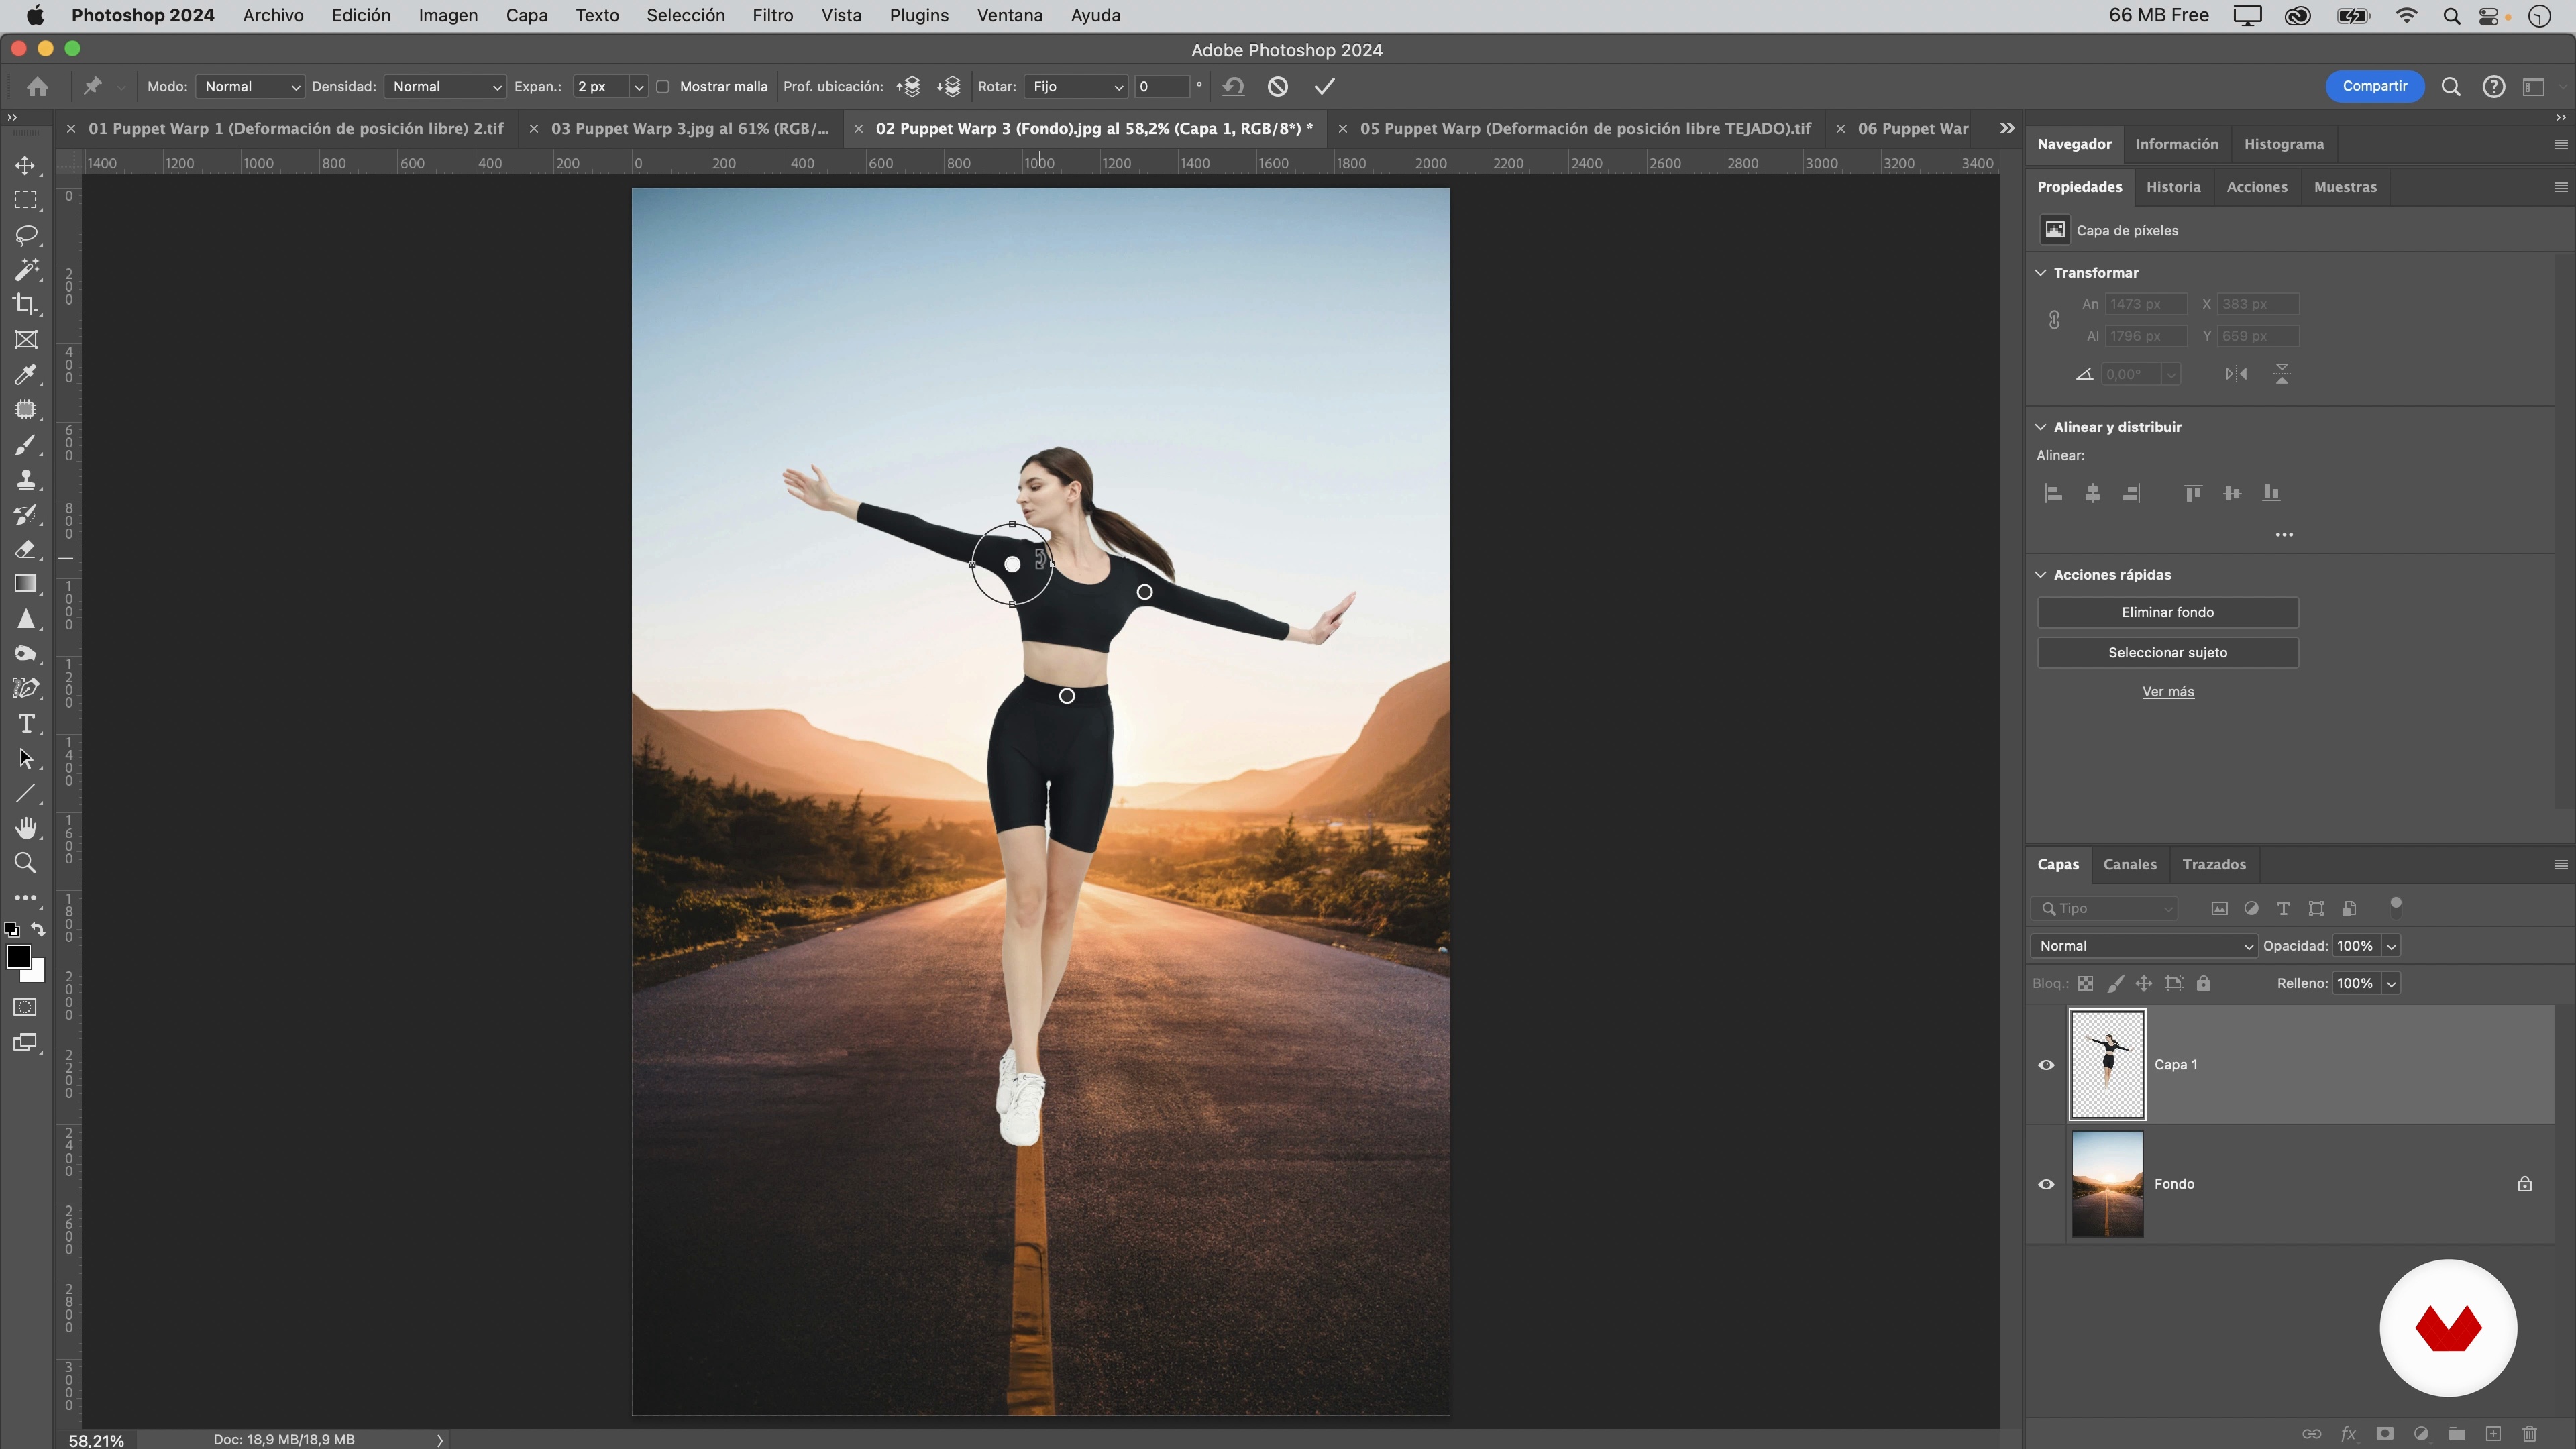Open the Densidad dropdown
The image size is (2576, 1449).
[445, 87]
